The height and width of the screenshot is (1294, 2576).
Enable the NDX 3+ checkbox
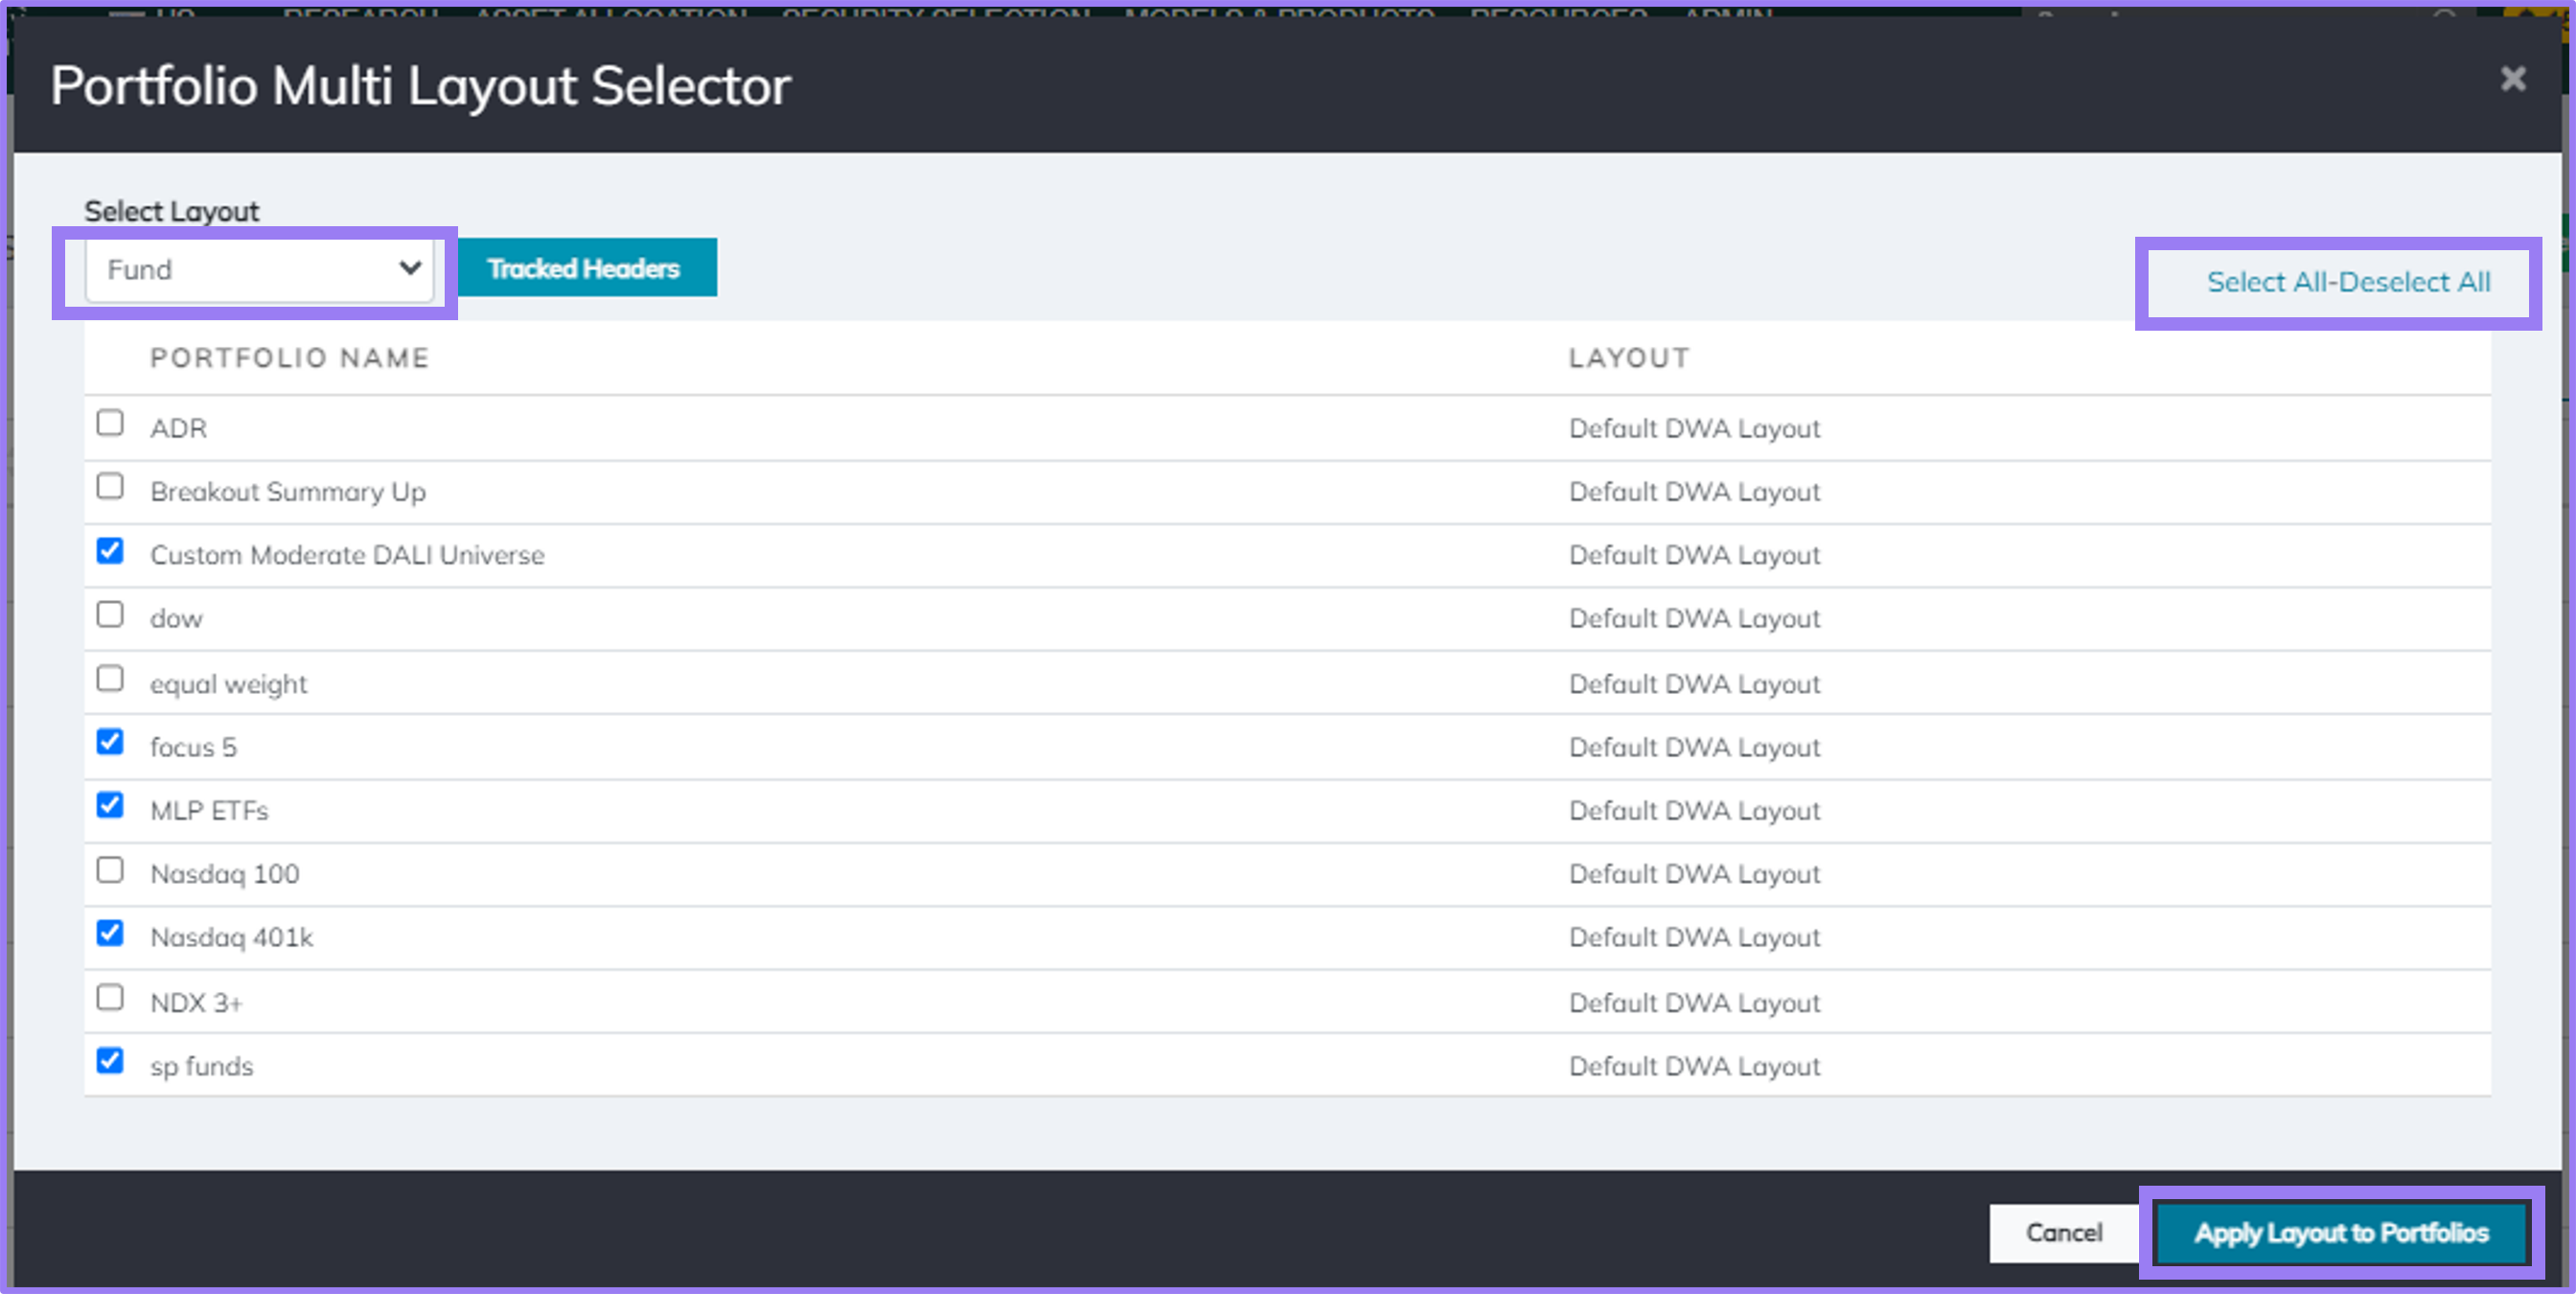110,998
